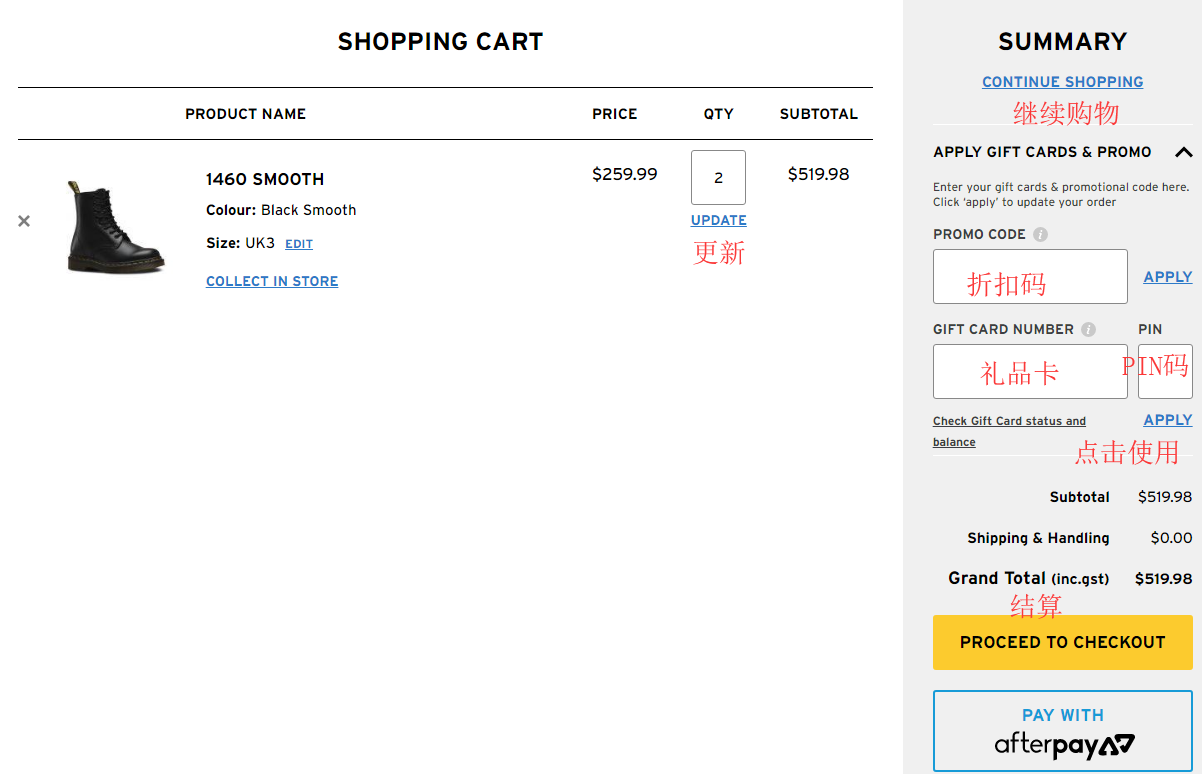Screen dimensions: 1202x774
Task: Apply the gift card
Action: [1167, 420]
